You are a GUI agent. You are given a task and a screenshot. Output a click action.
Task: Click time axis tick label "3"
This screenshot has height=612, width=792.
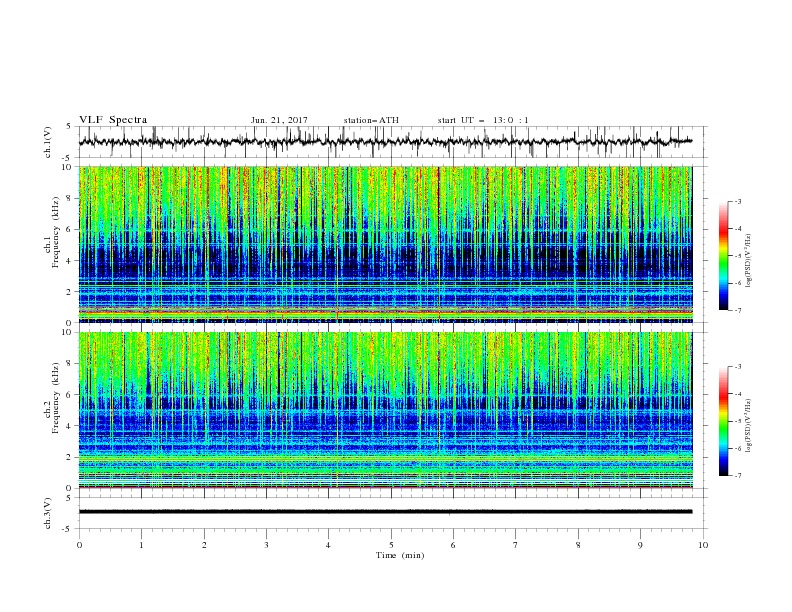point(266,545)
